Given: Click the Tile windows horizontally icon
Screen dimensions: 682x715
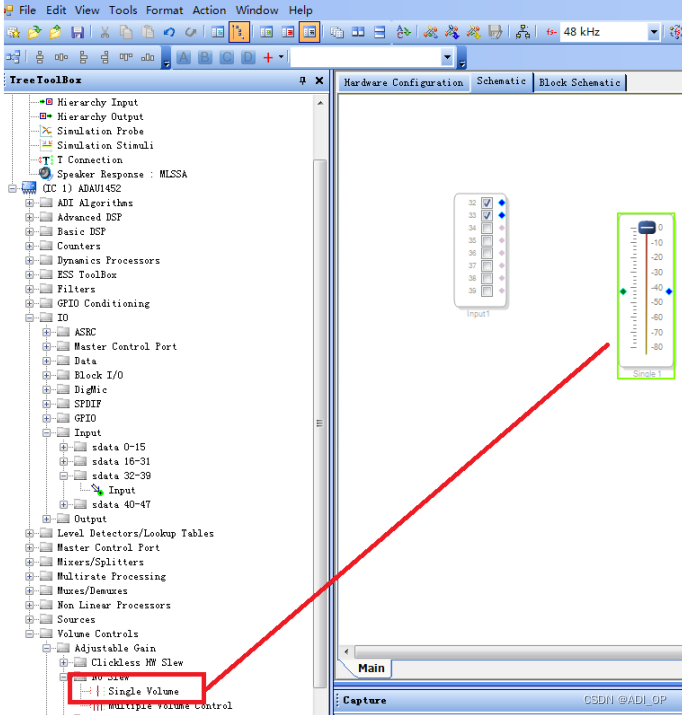Looking at the screenshot, I should point(379,32).
